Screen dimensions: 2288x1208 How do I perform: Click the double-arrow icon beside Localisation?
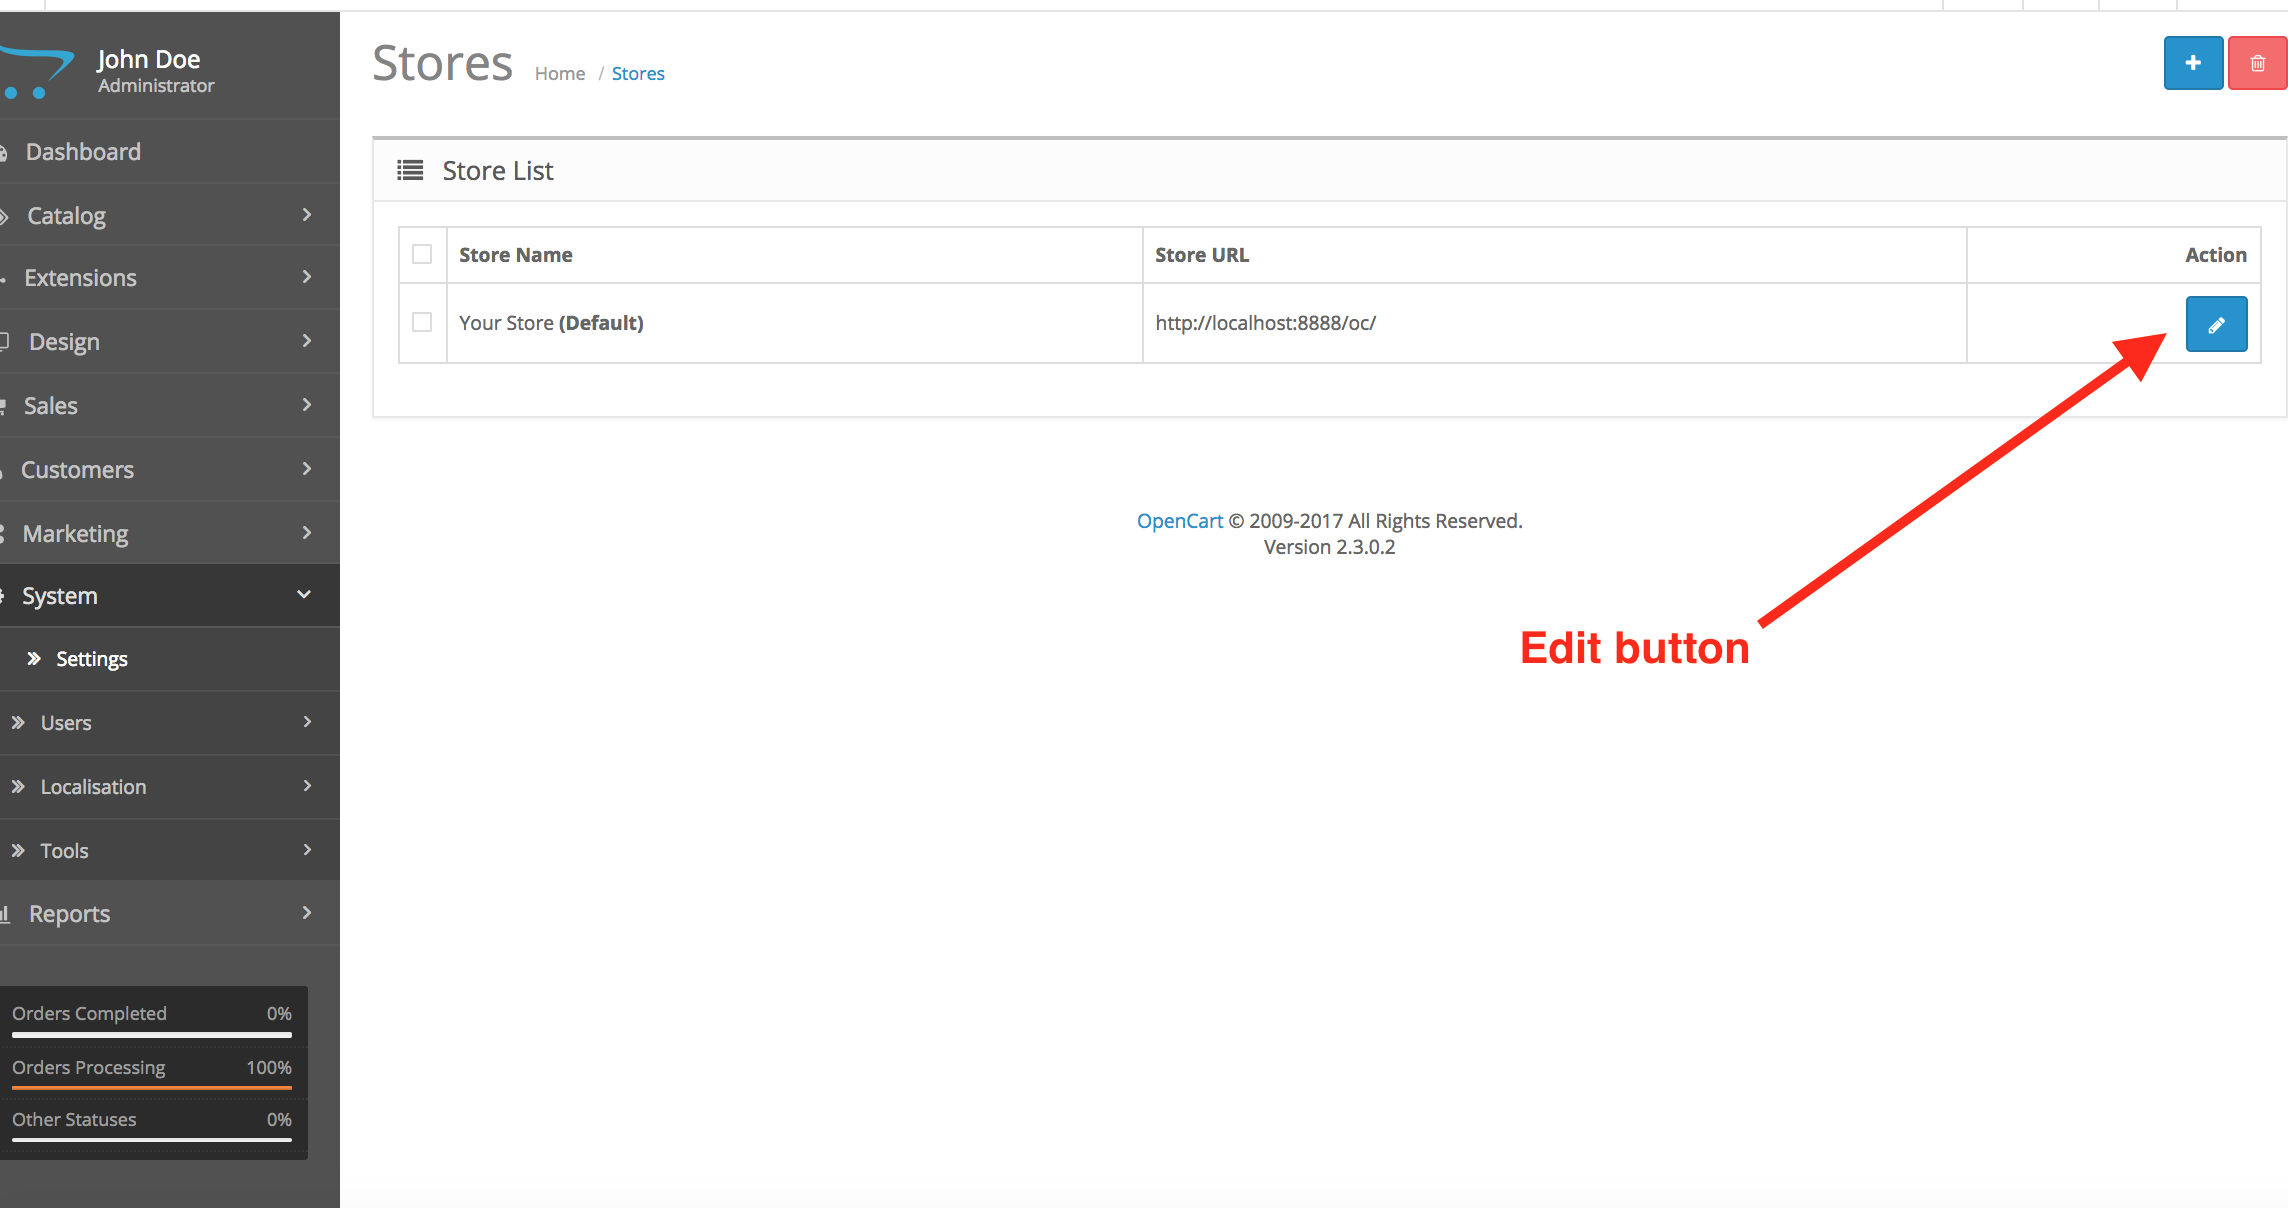(x=18, y=786)
